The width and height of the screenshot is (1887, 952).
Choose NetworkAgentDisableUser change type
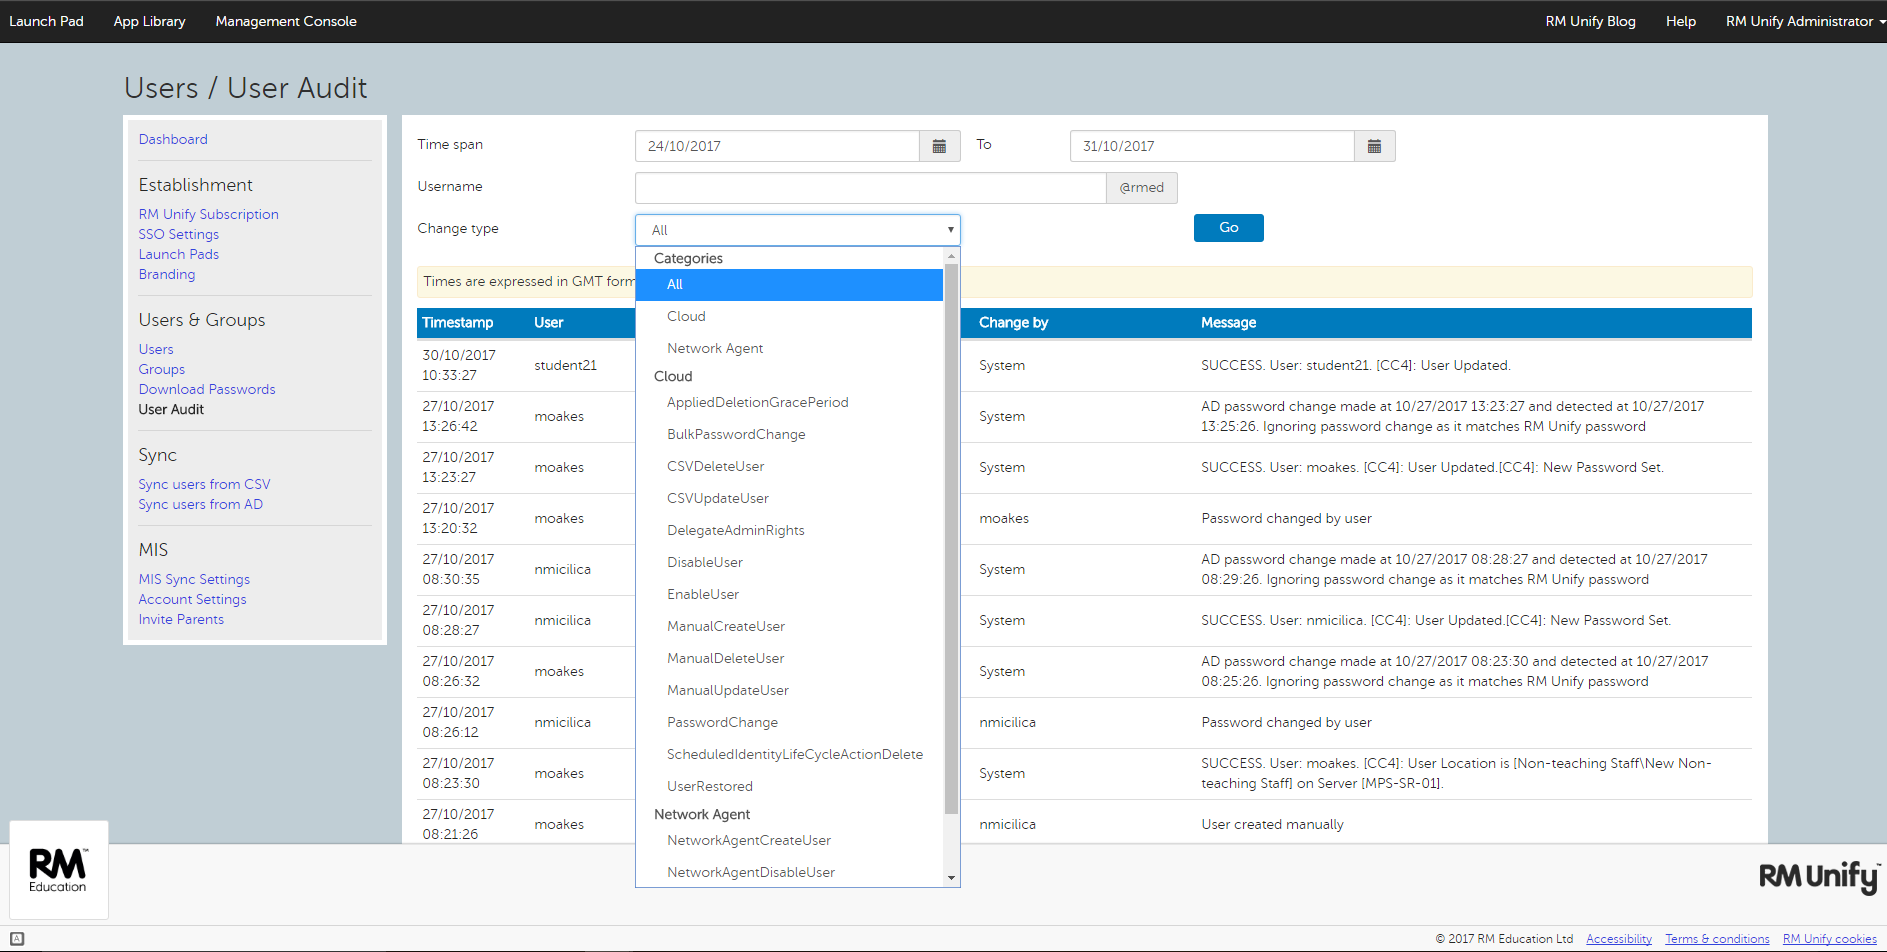click(789, 873)
